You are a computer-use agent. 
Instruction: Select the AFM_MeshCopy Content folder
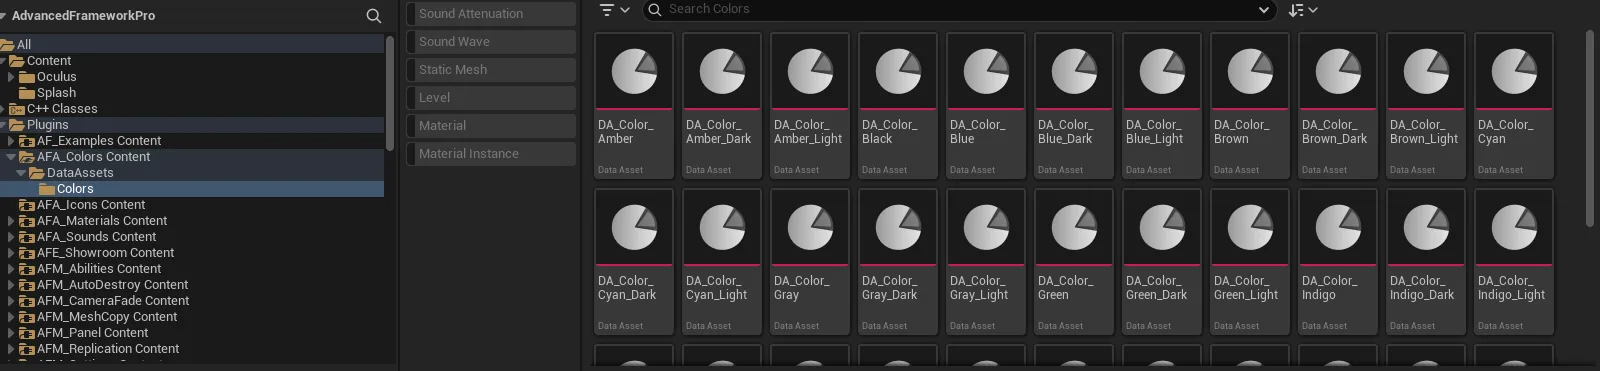192,317
